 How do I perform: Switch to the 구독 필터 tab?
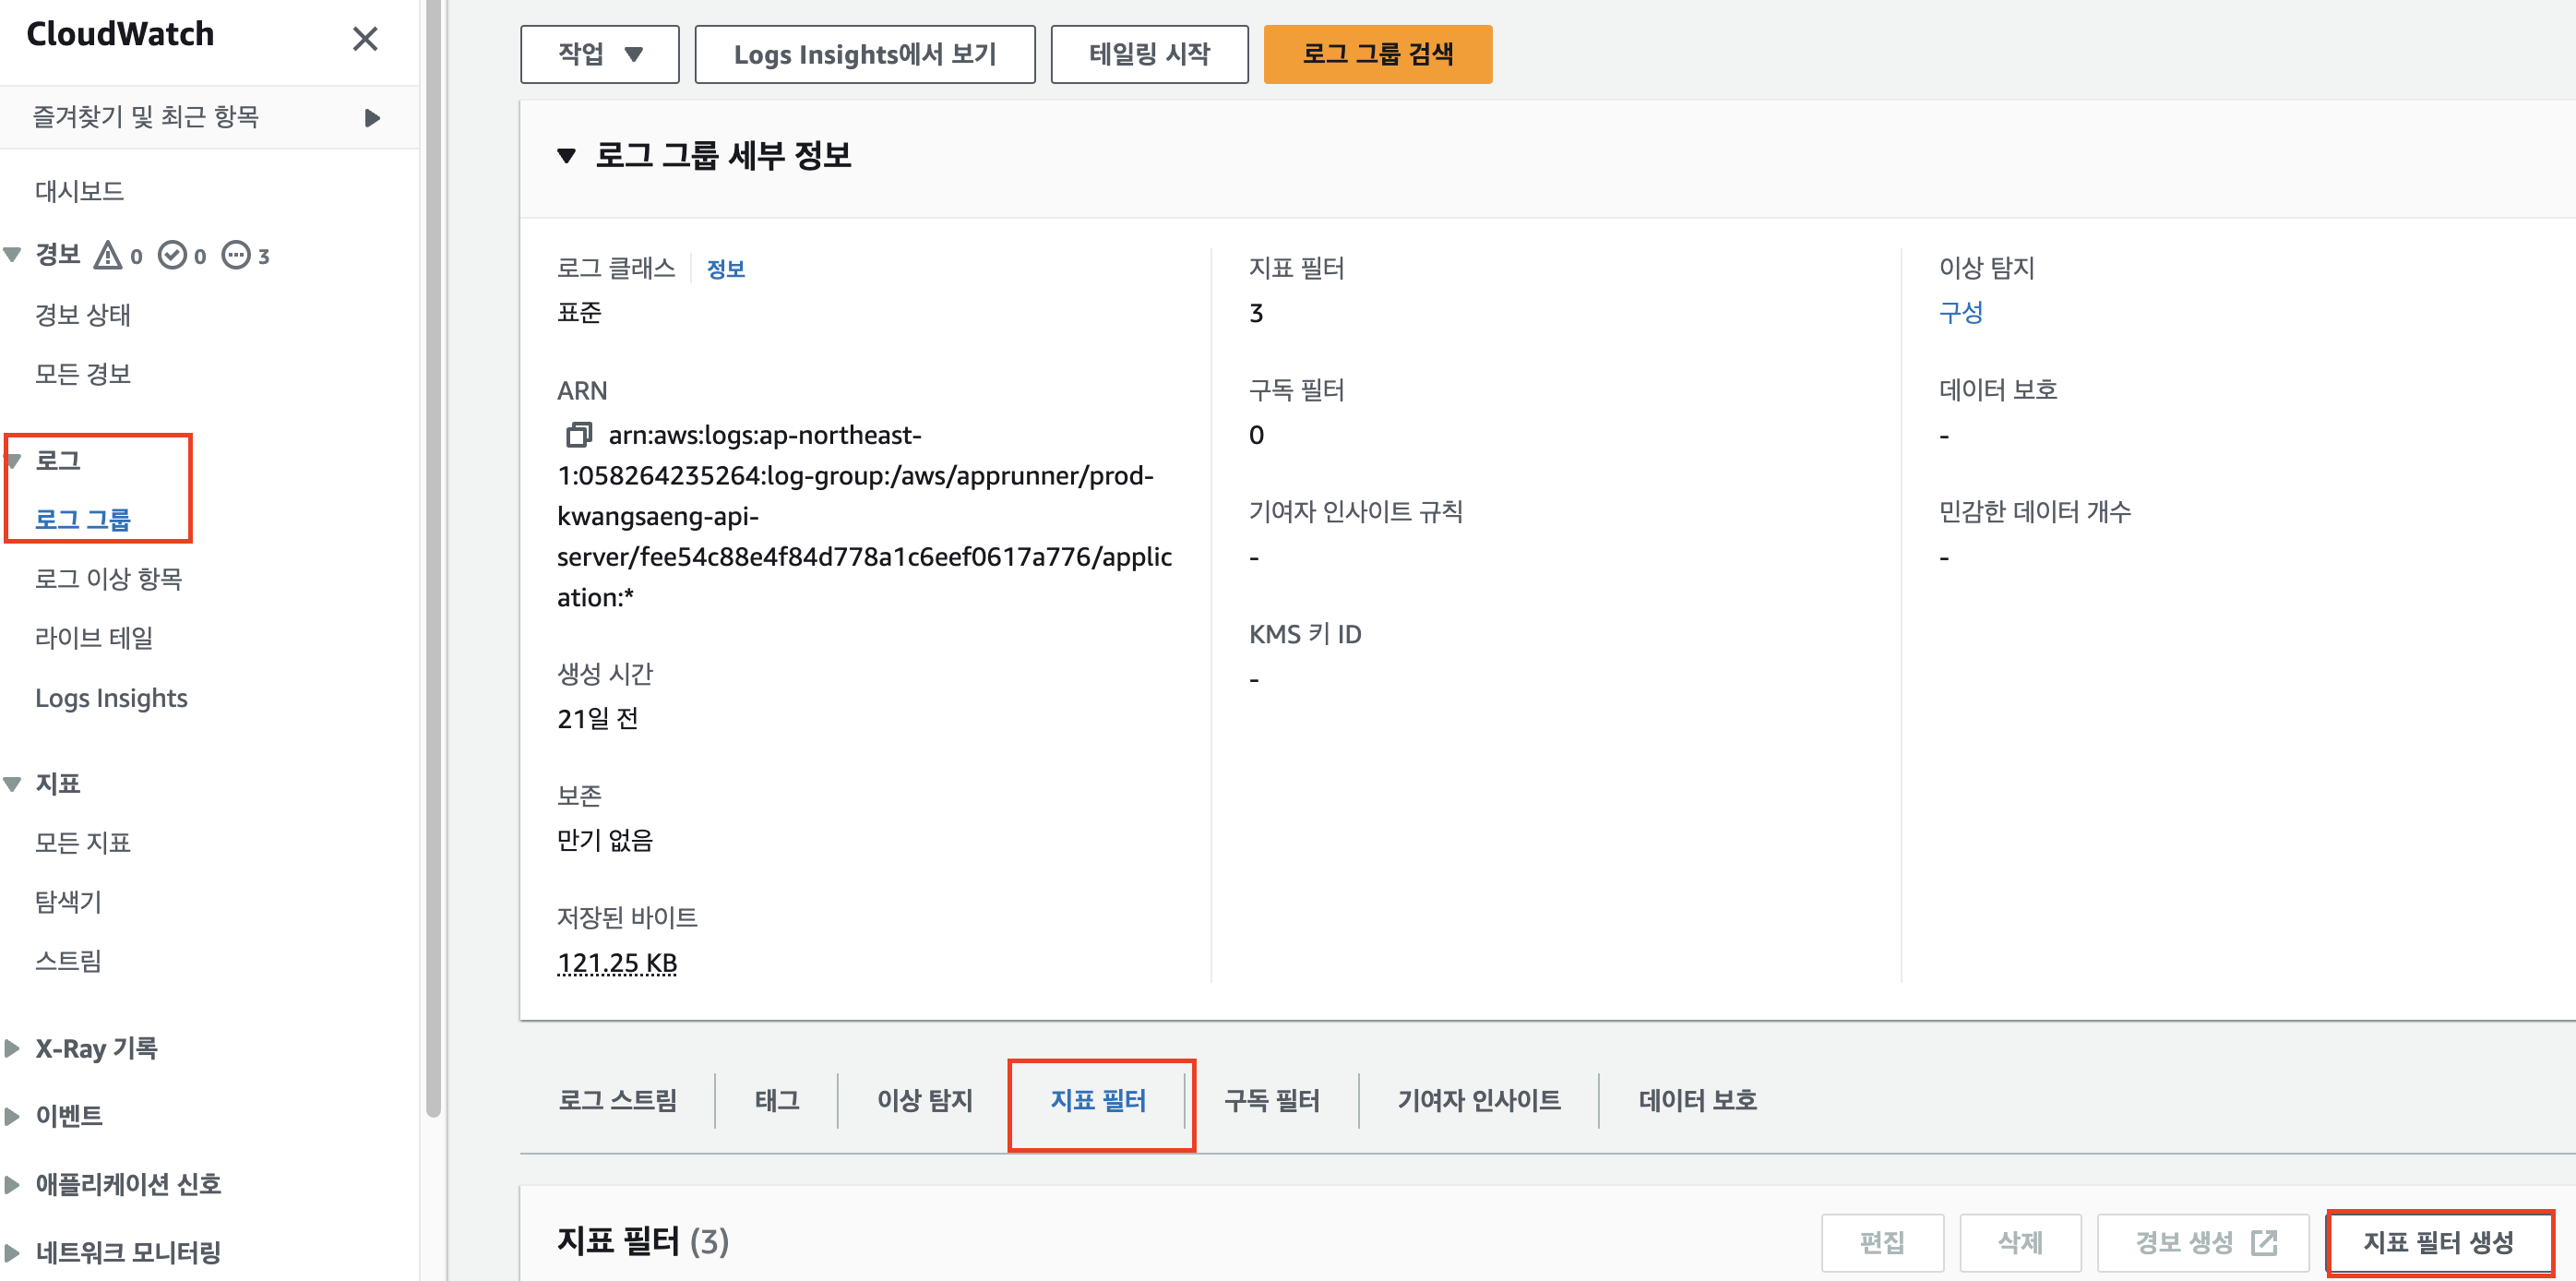pos(1271,1100)
